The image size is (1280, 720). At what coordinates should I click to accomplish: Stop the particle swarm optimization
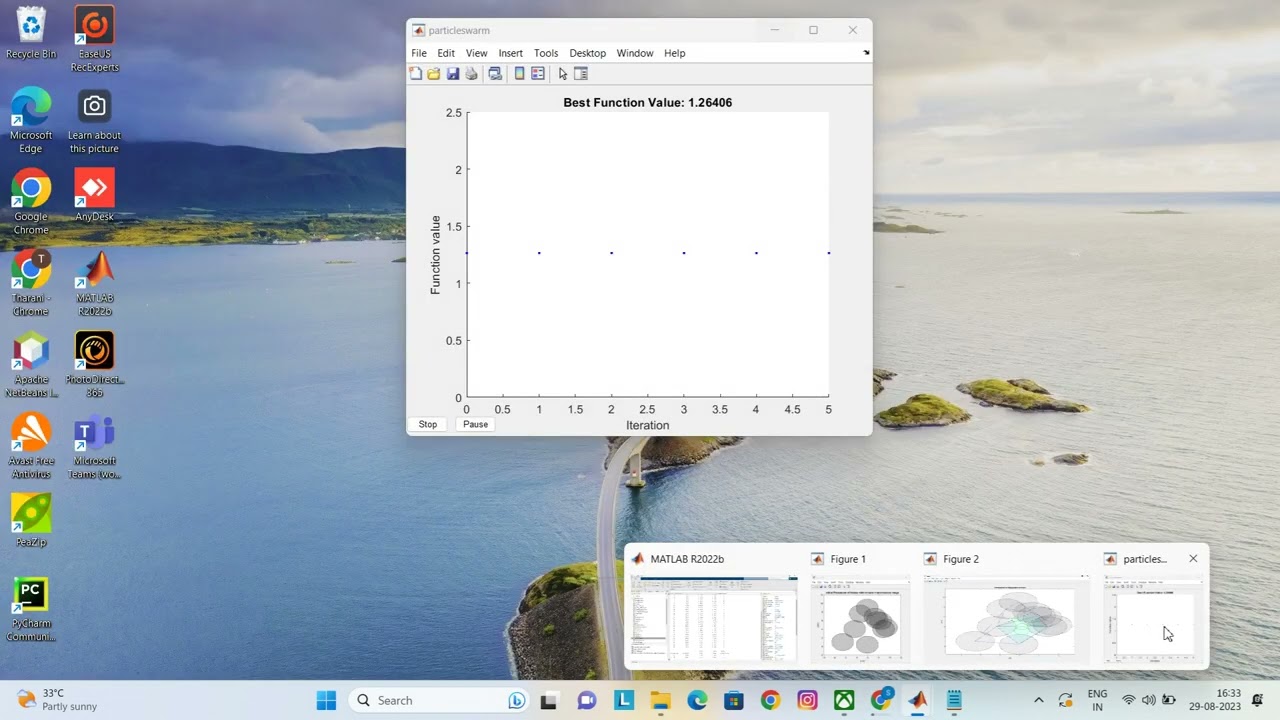[x=428, y=424]
